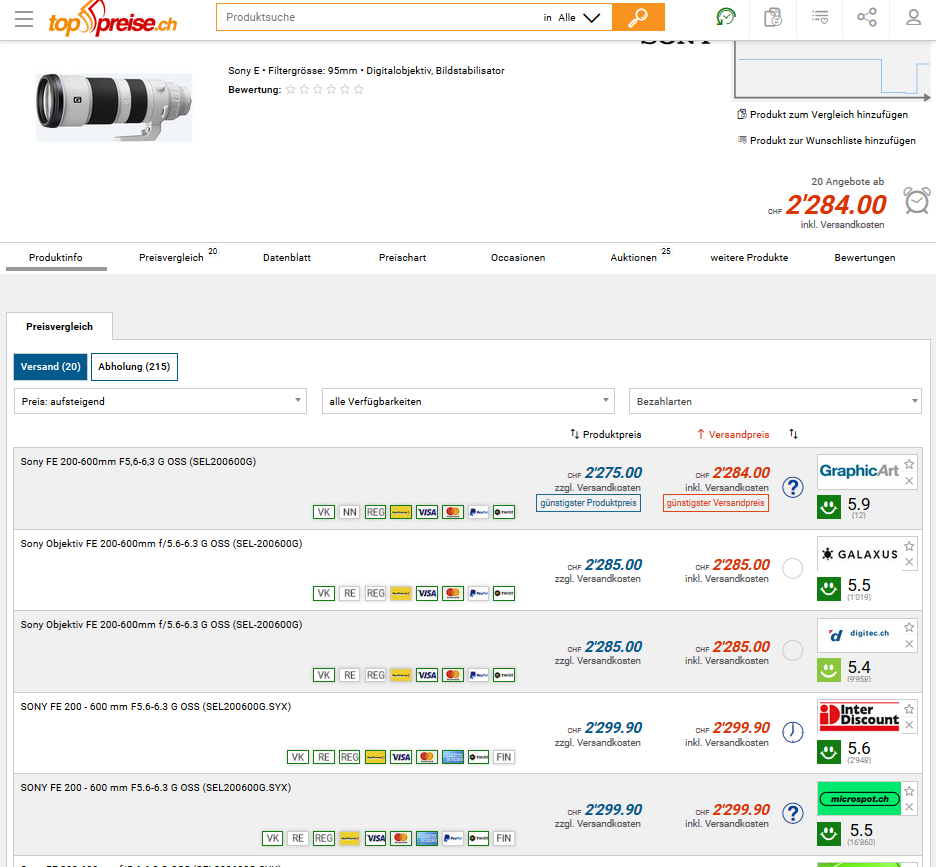The height and width of the screenshot is (867, 936).
Task: Switch to the Datenblatt tab
Action: click(287, 258)
